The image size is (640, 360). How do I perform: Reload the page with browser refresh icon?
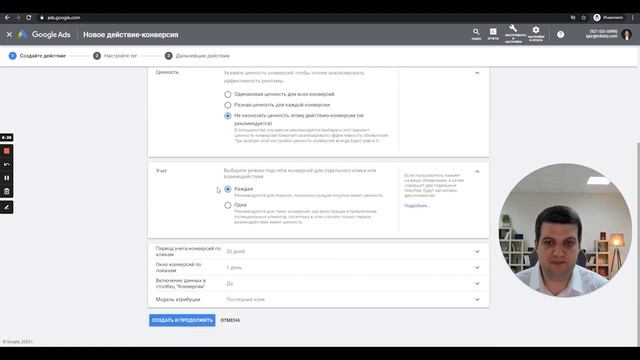(x=29, y=18)
